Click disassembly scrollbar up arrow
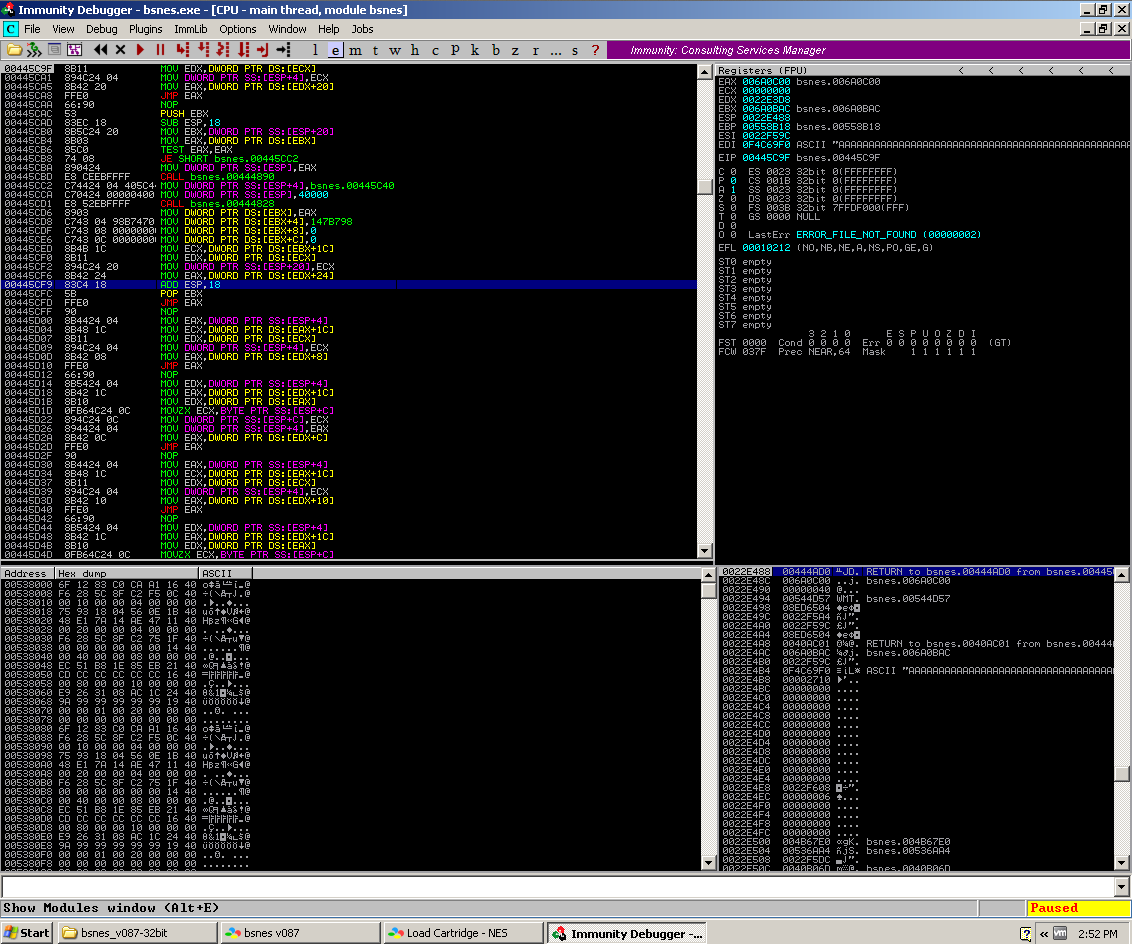The width and height of the screenshot is (1132, 944). [x=705, y=71]
